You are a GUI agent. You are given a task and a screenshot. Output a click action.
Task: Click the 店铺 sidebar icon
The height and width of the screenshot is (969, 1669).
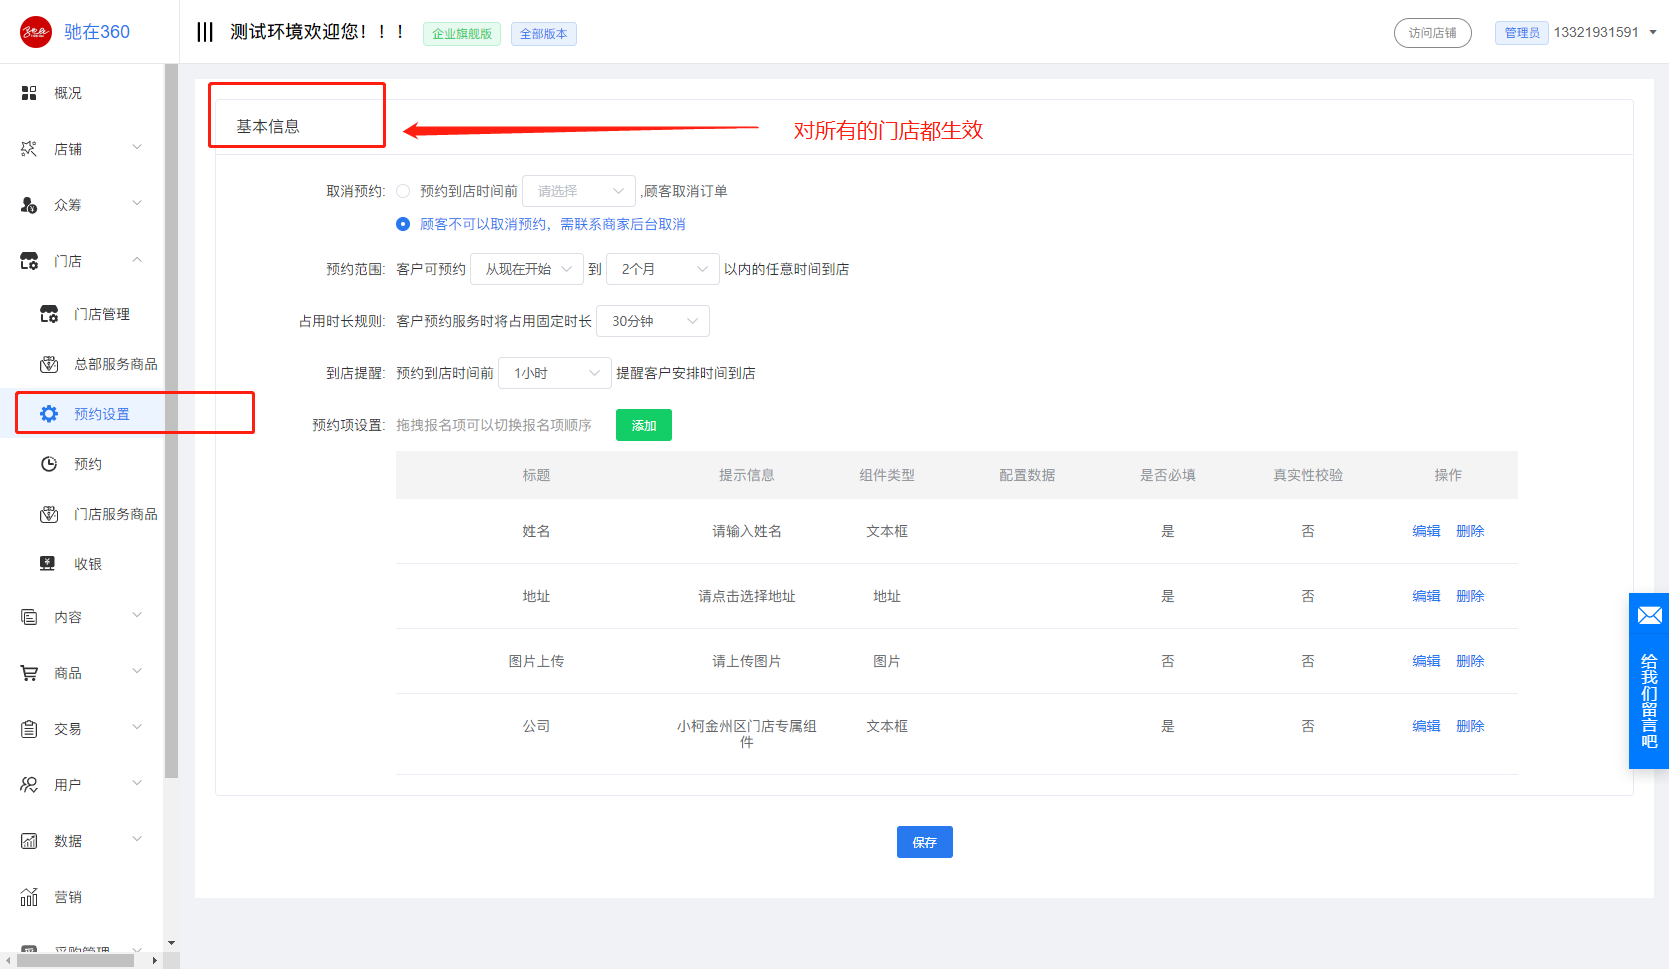(x=29, y=149)
